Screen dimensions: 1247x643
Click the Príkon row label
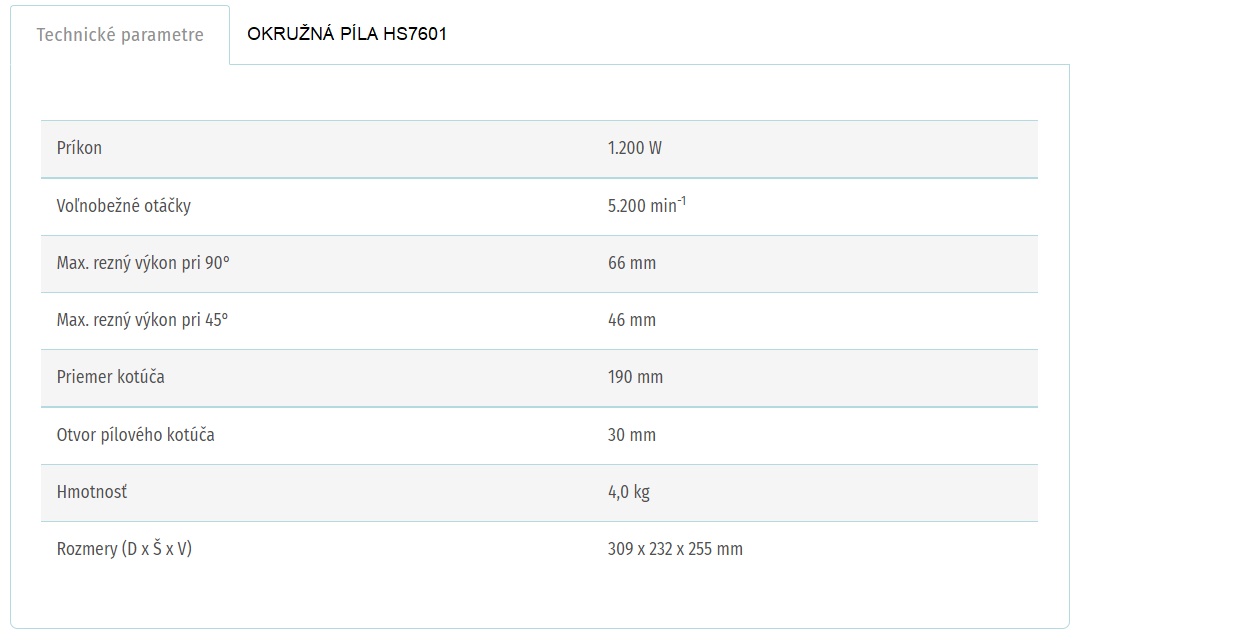tap(79, 148)
